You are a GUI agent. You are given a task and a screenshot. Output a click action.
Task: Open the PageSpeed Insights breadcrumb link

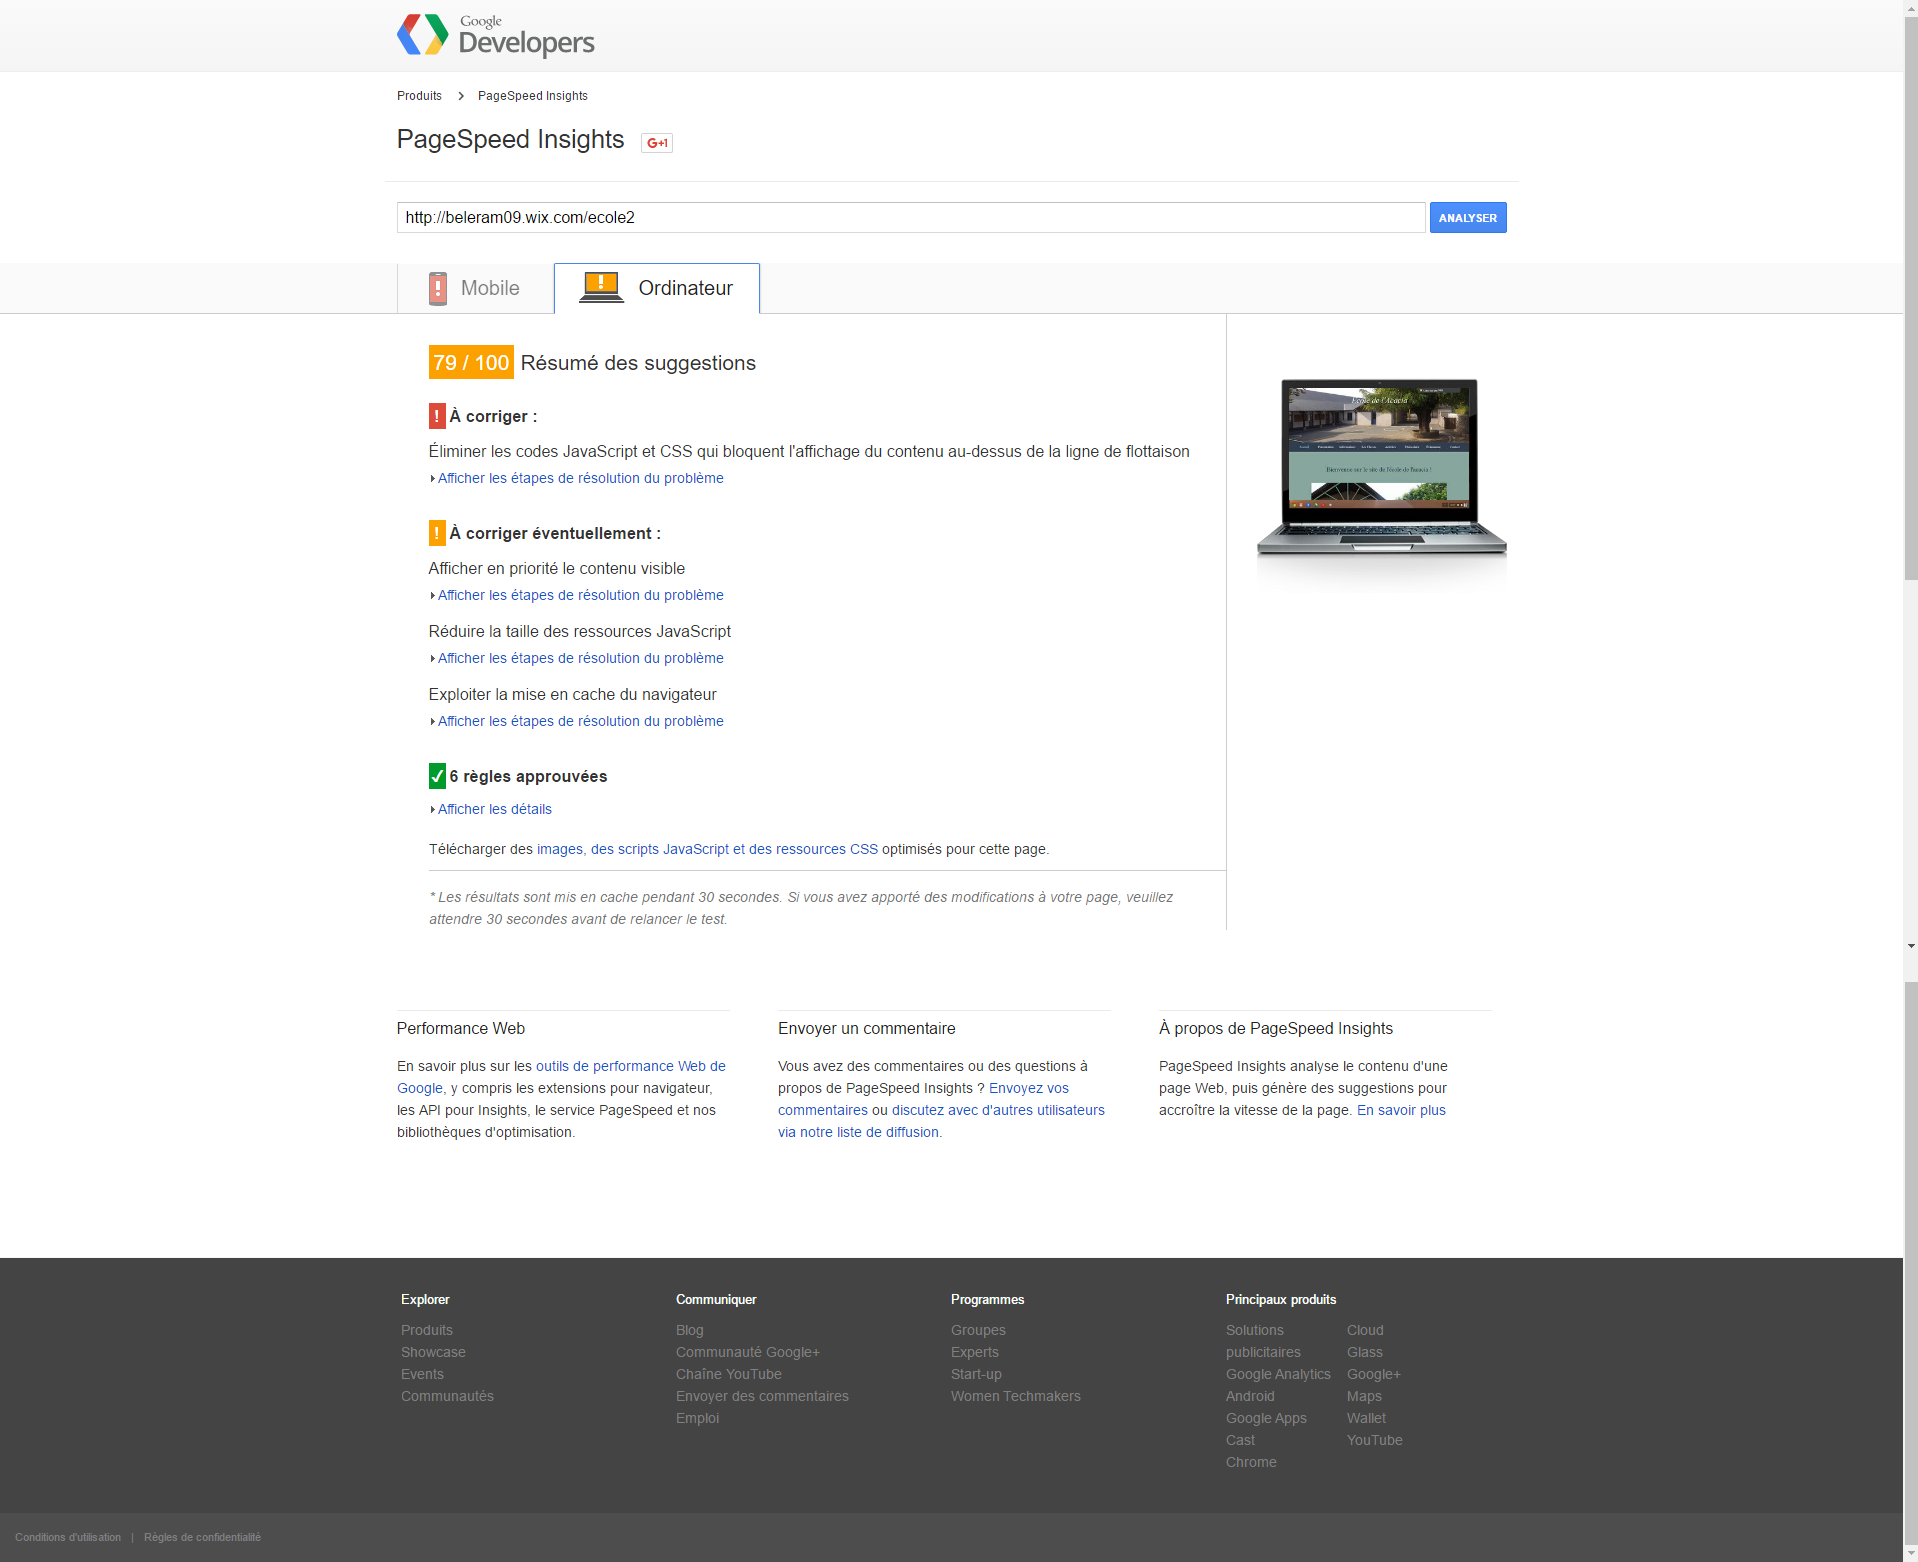(533, 96)
